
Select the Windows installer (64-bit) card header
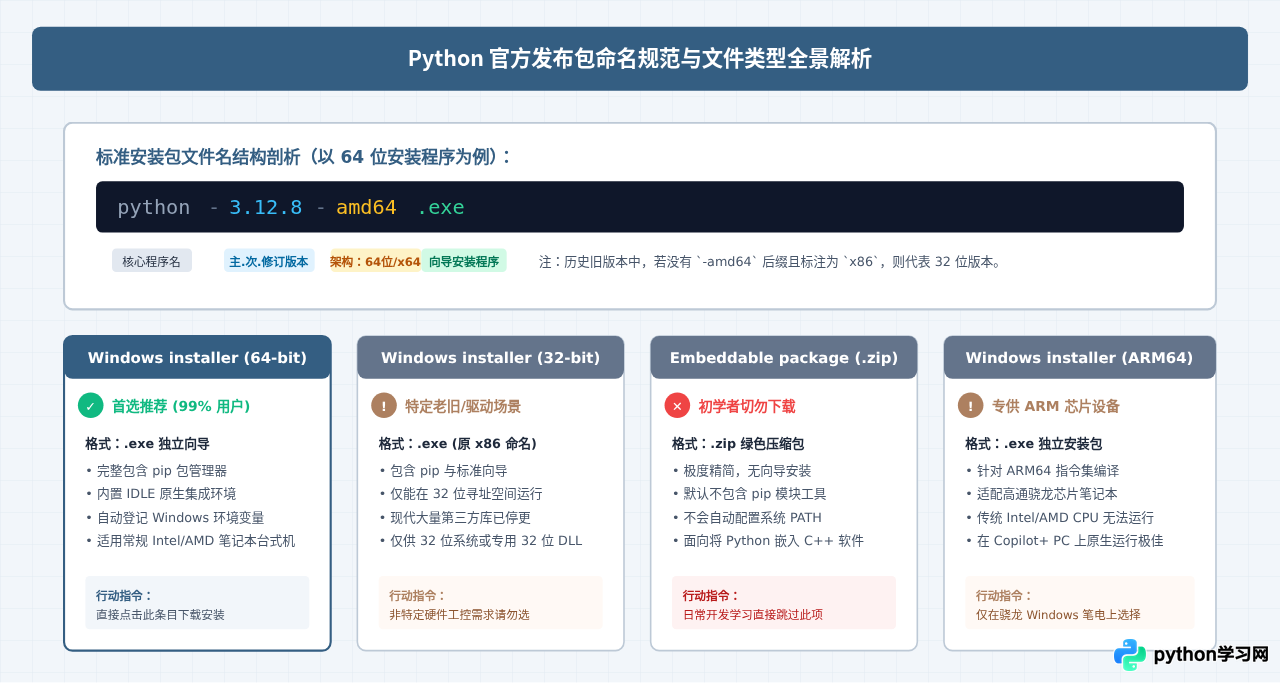click(x=197, y=358)
